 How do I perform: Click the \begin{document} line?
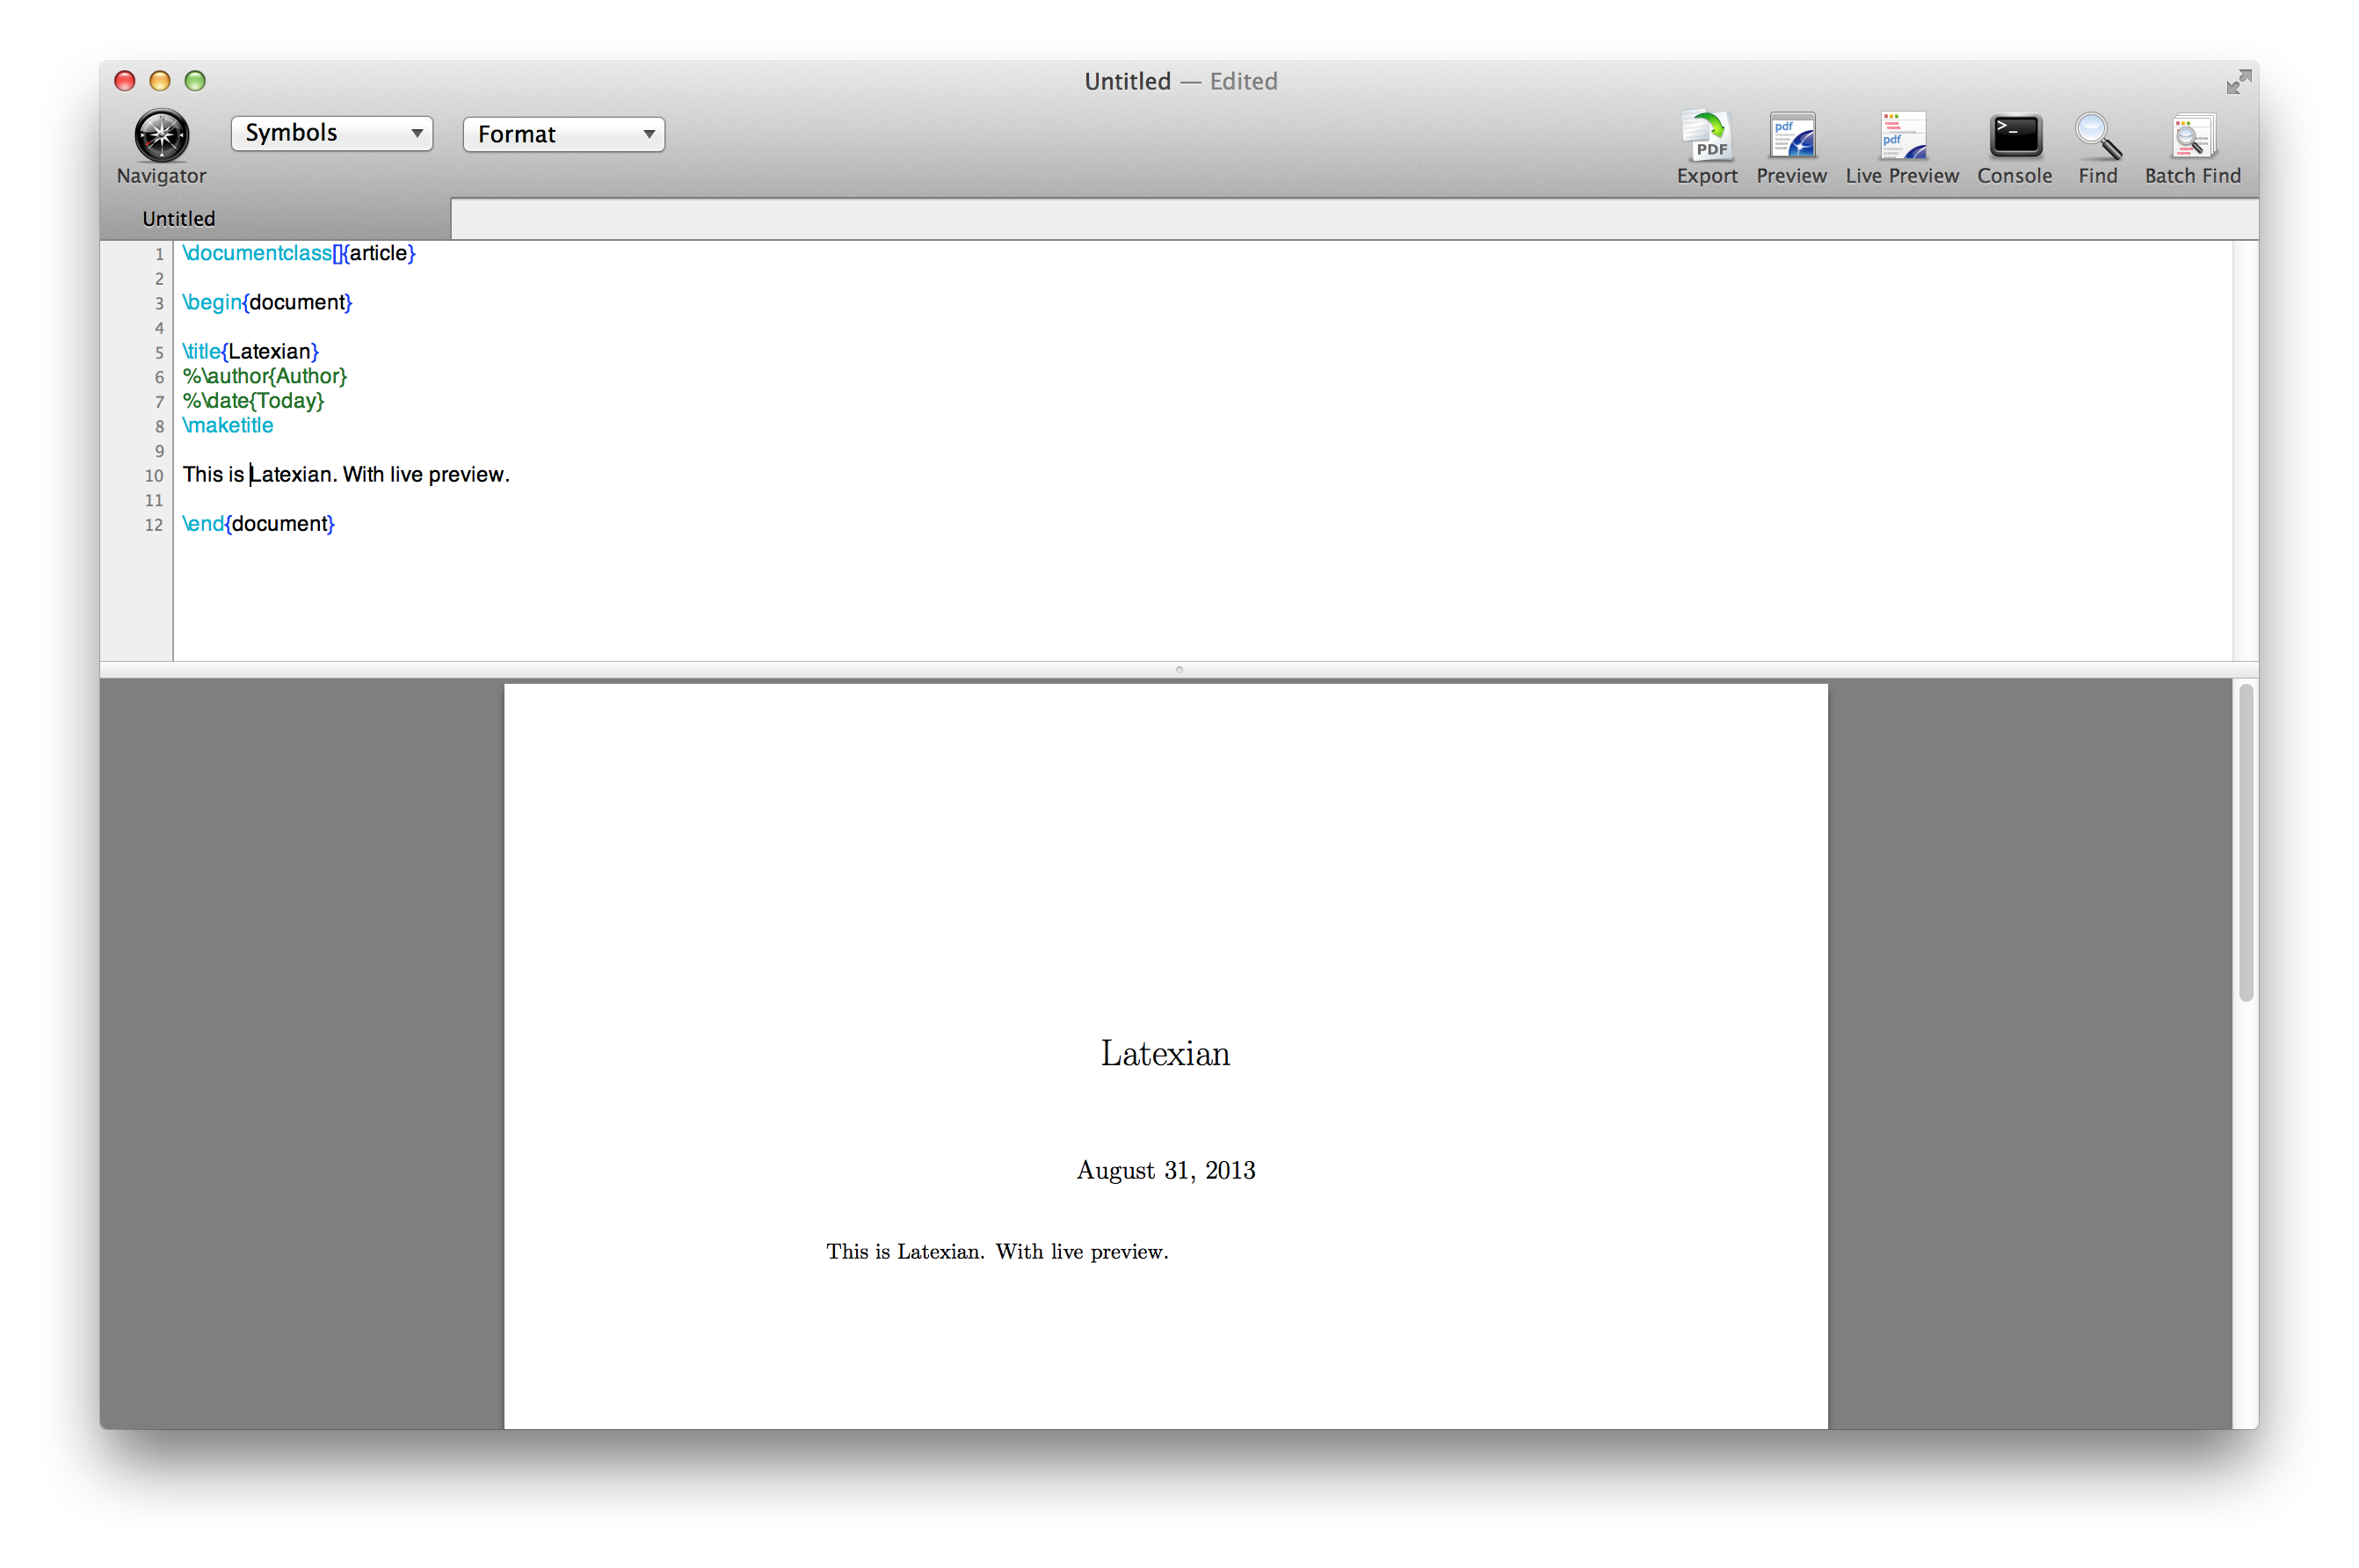267,302
